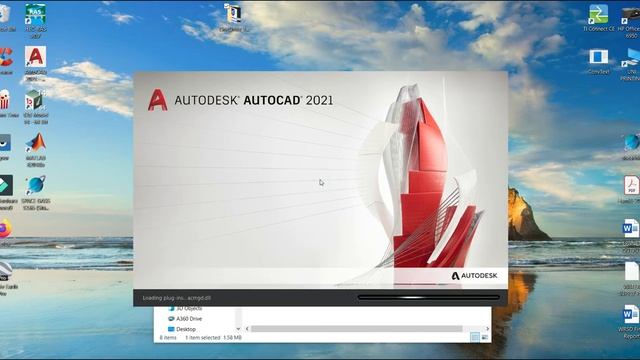This screenshot has width=640, height=360.
Task: Switch Explorer to large icons view
Action: click(484, 337)
